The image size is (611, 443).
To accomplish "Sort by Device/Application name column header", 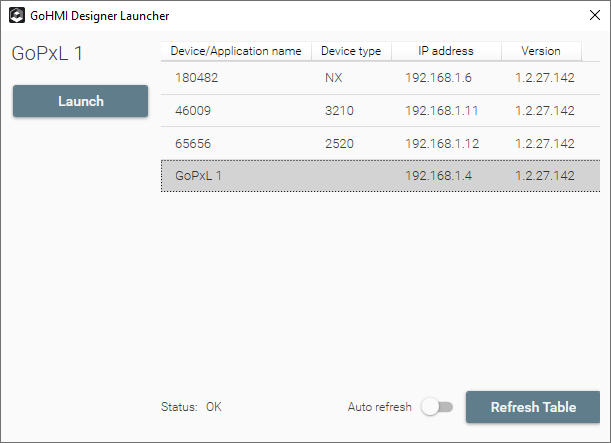I will click(236, 51).
